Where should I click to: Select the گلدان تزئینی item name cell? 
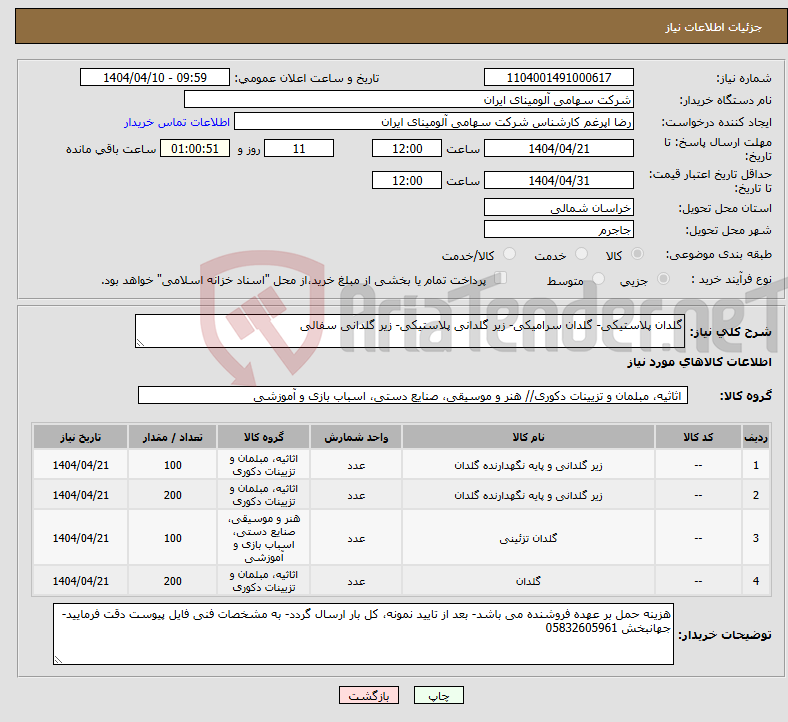[x=528, y=538]
